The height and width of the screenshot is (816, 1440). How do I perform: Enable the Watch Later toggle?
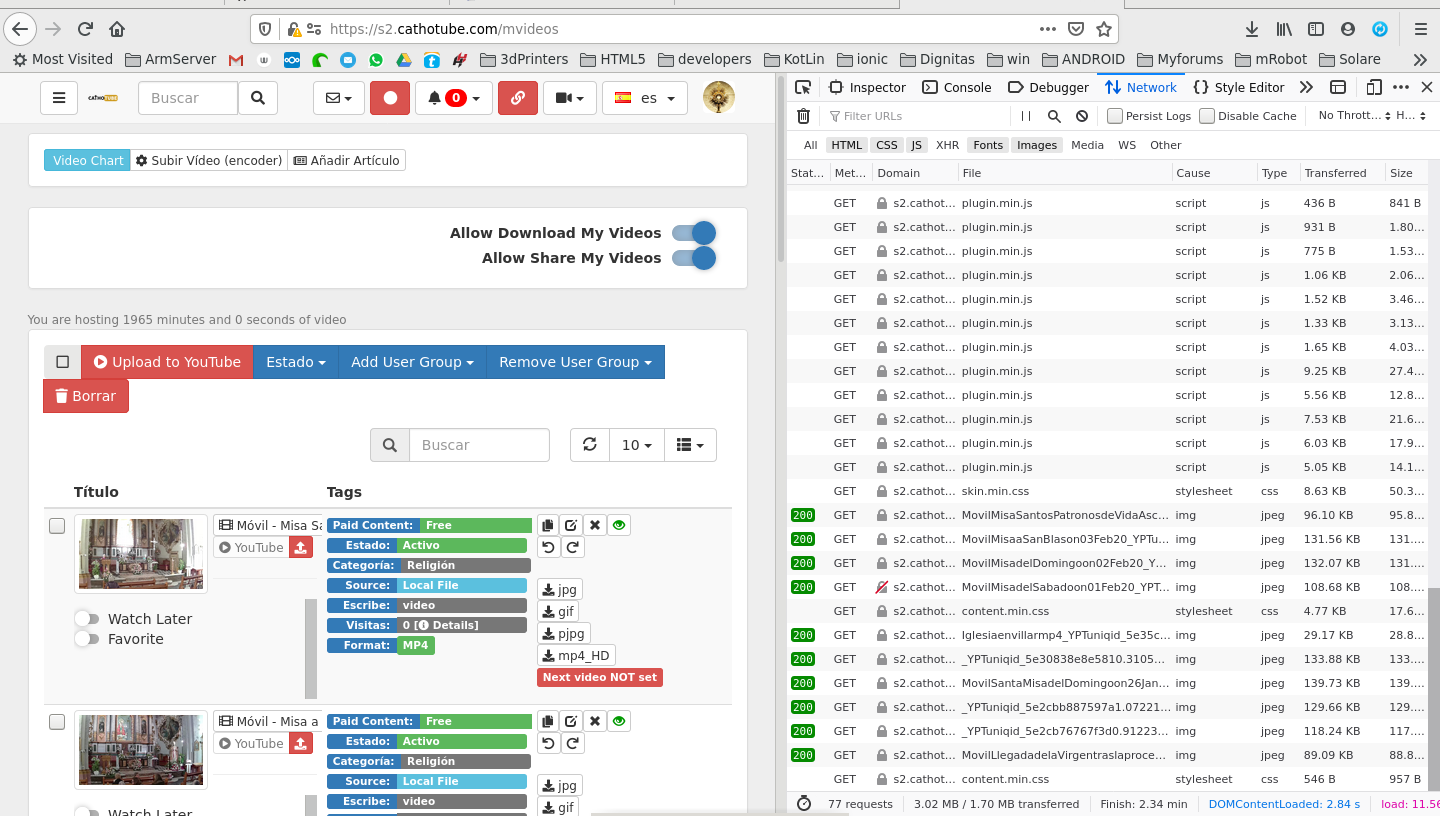pos(85,618)
